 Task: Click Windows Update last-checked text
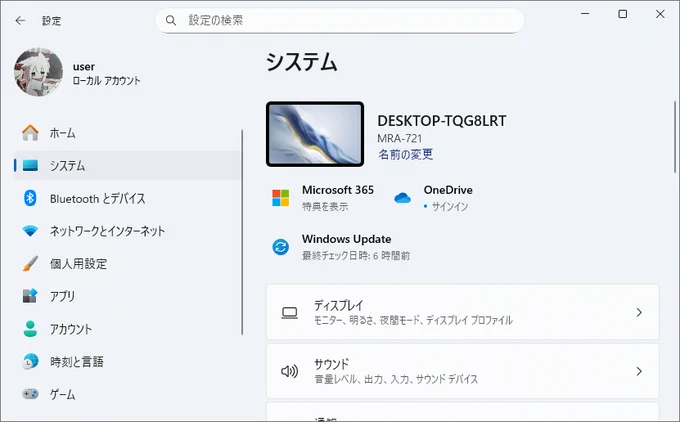(356, 256)
